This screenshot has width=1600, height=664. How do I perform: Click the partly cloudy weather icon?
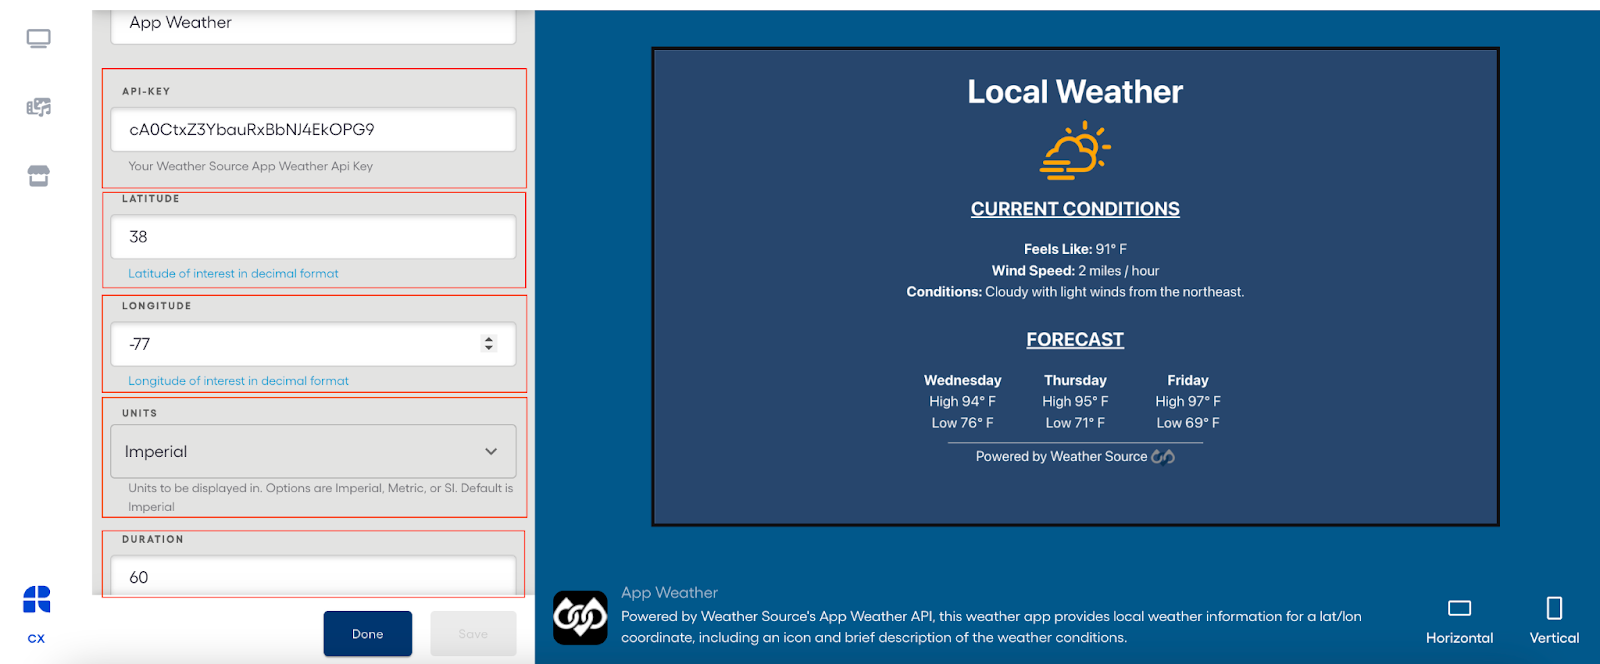point(1075,151)
